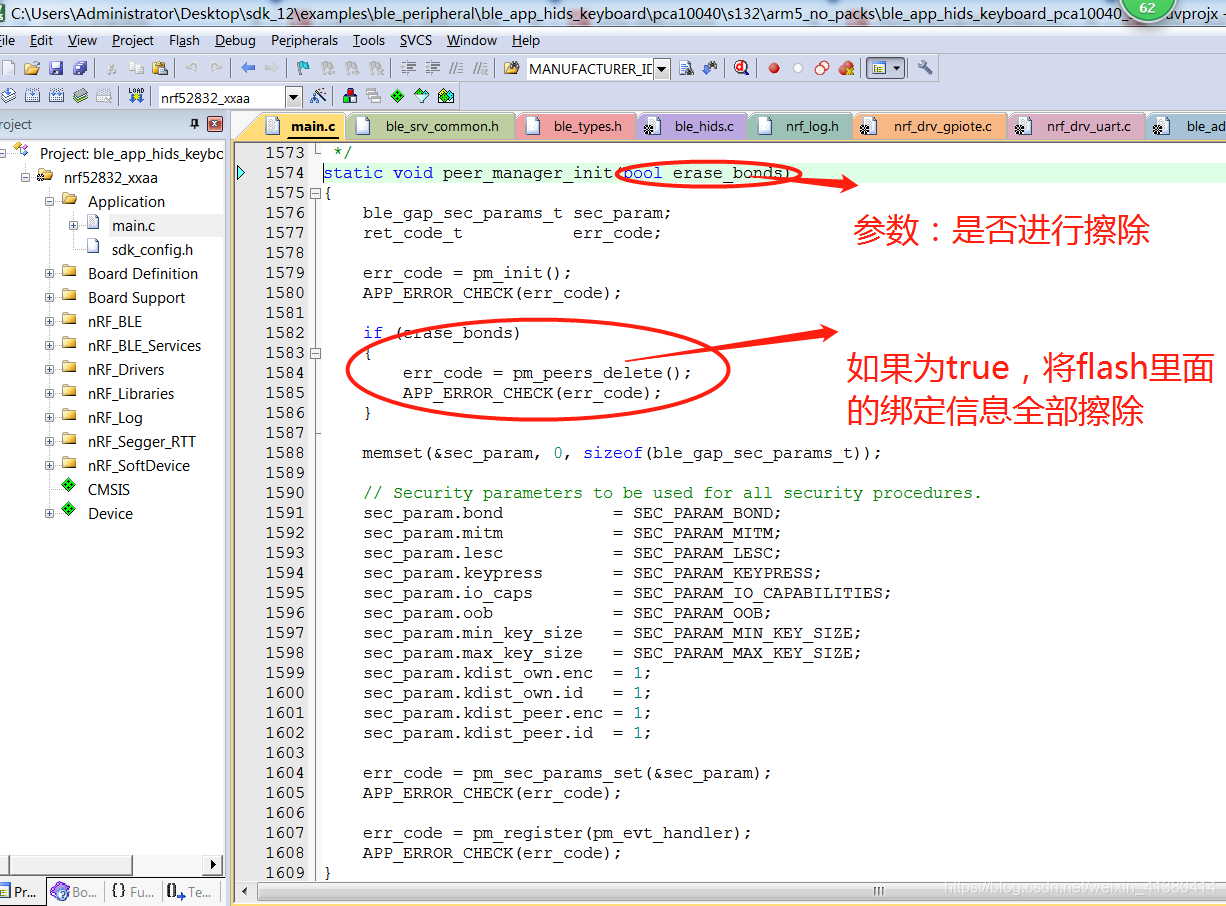This screenshot has height=906, width=1226.
Task: Insert a breakpoint with the red dot icon
Action: [x=774, y=68]
